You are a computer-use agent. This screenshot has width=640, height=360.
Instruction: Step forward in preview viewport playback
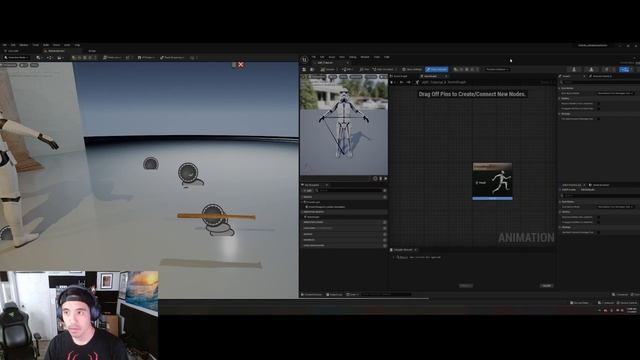click(x=386, y=178)
